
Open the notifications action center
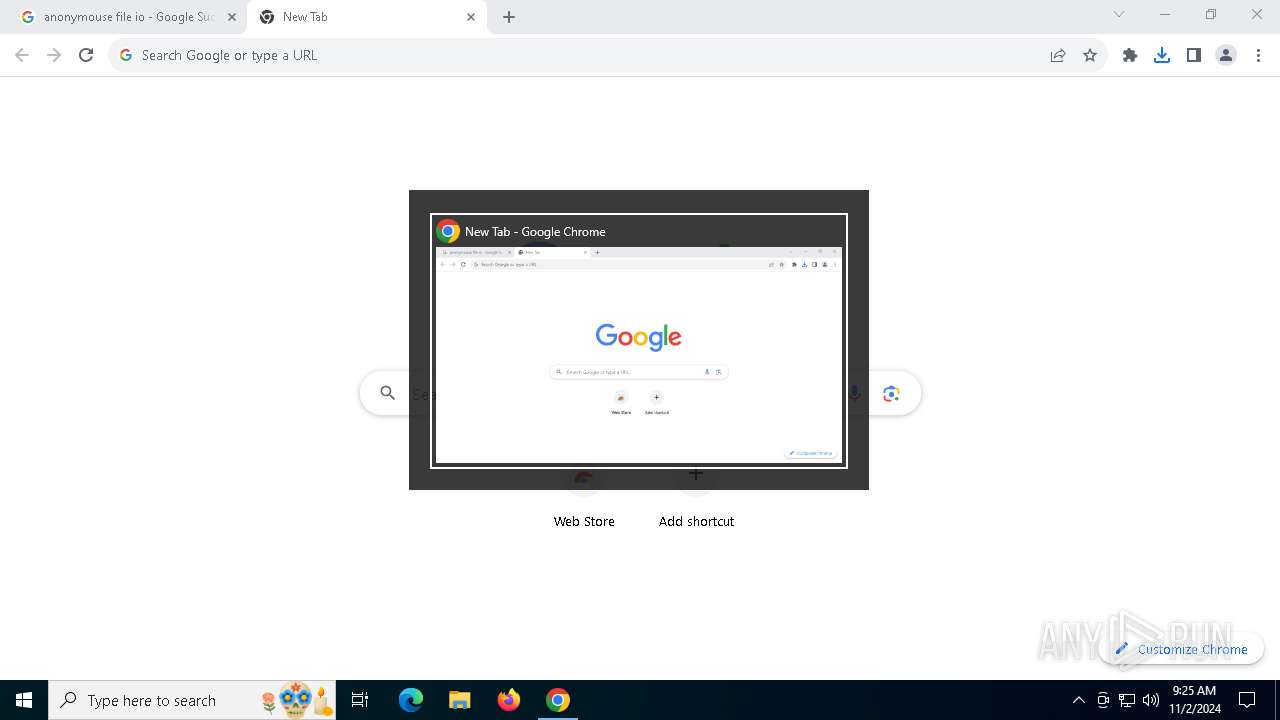click(x=1247, y=700)
